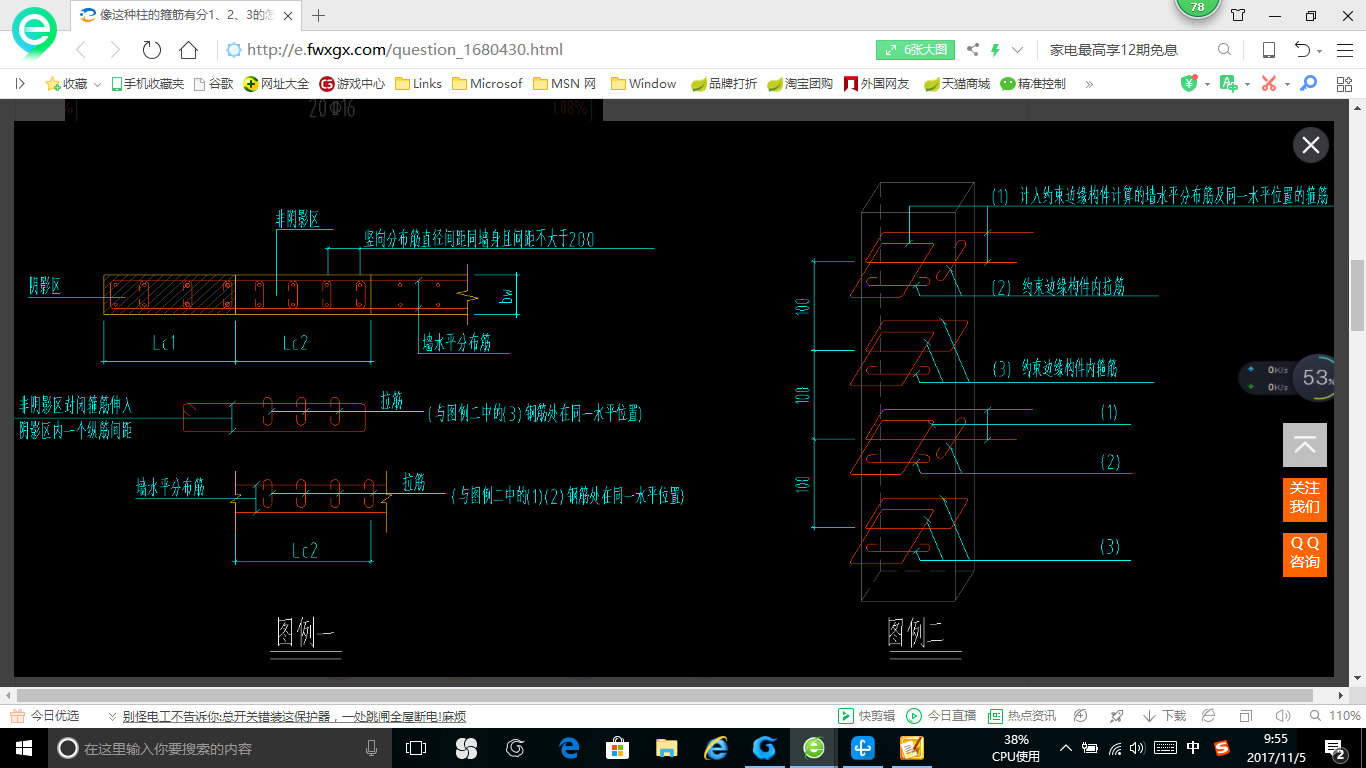This screenshot has width=1366, height=768.
Task: Click the address bar URL field
Action: click(x=545, y=50)
